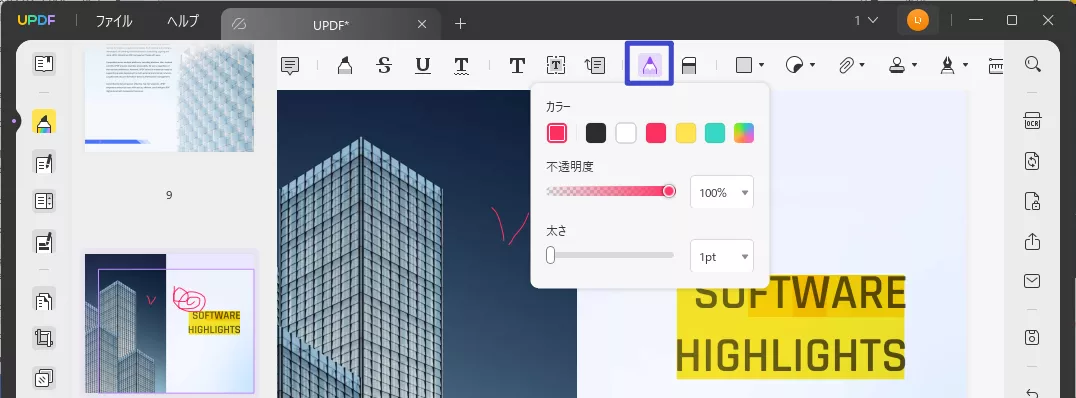Click the HIGHLIGHTS highlighted heading text
Viewport: 1076px width, 398px height.
click(791, 356)
